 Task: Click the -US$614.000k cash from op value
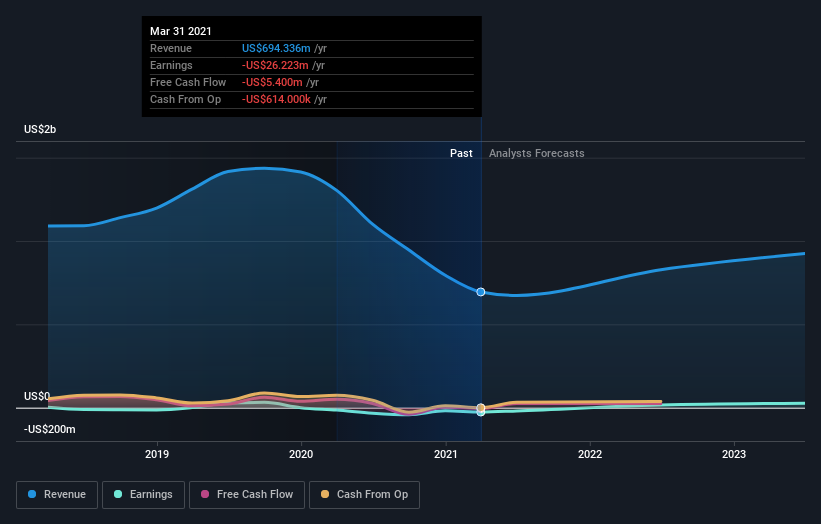click(276, 99)
